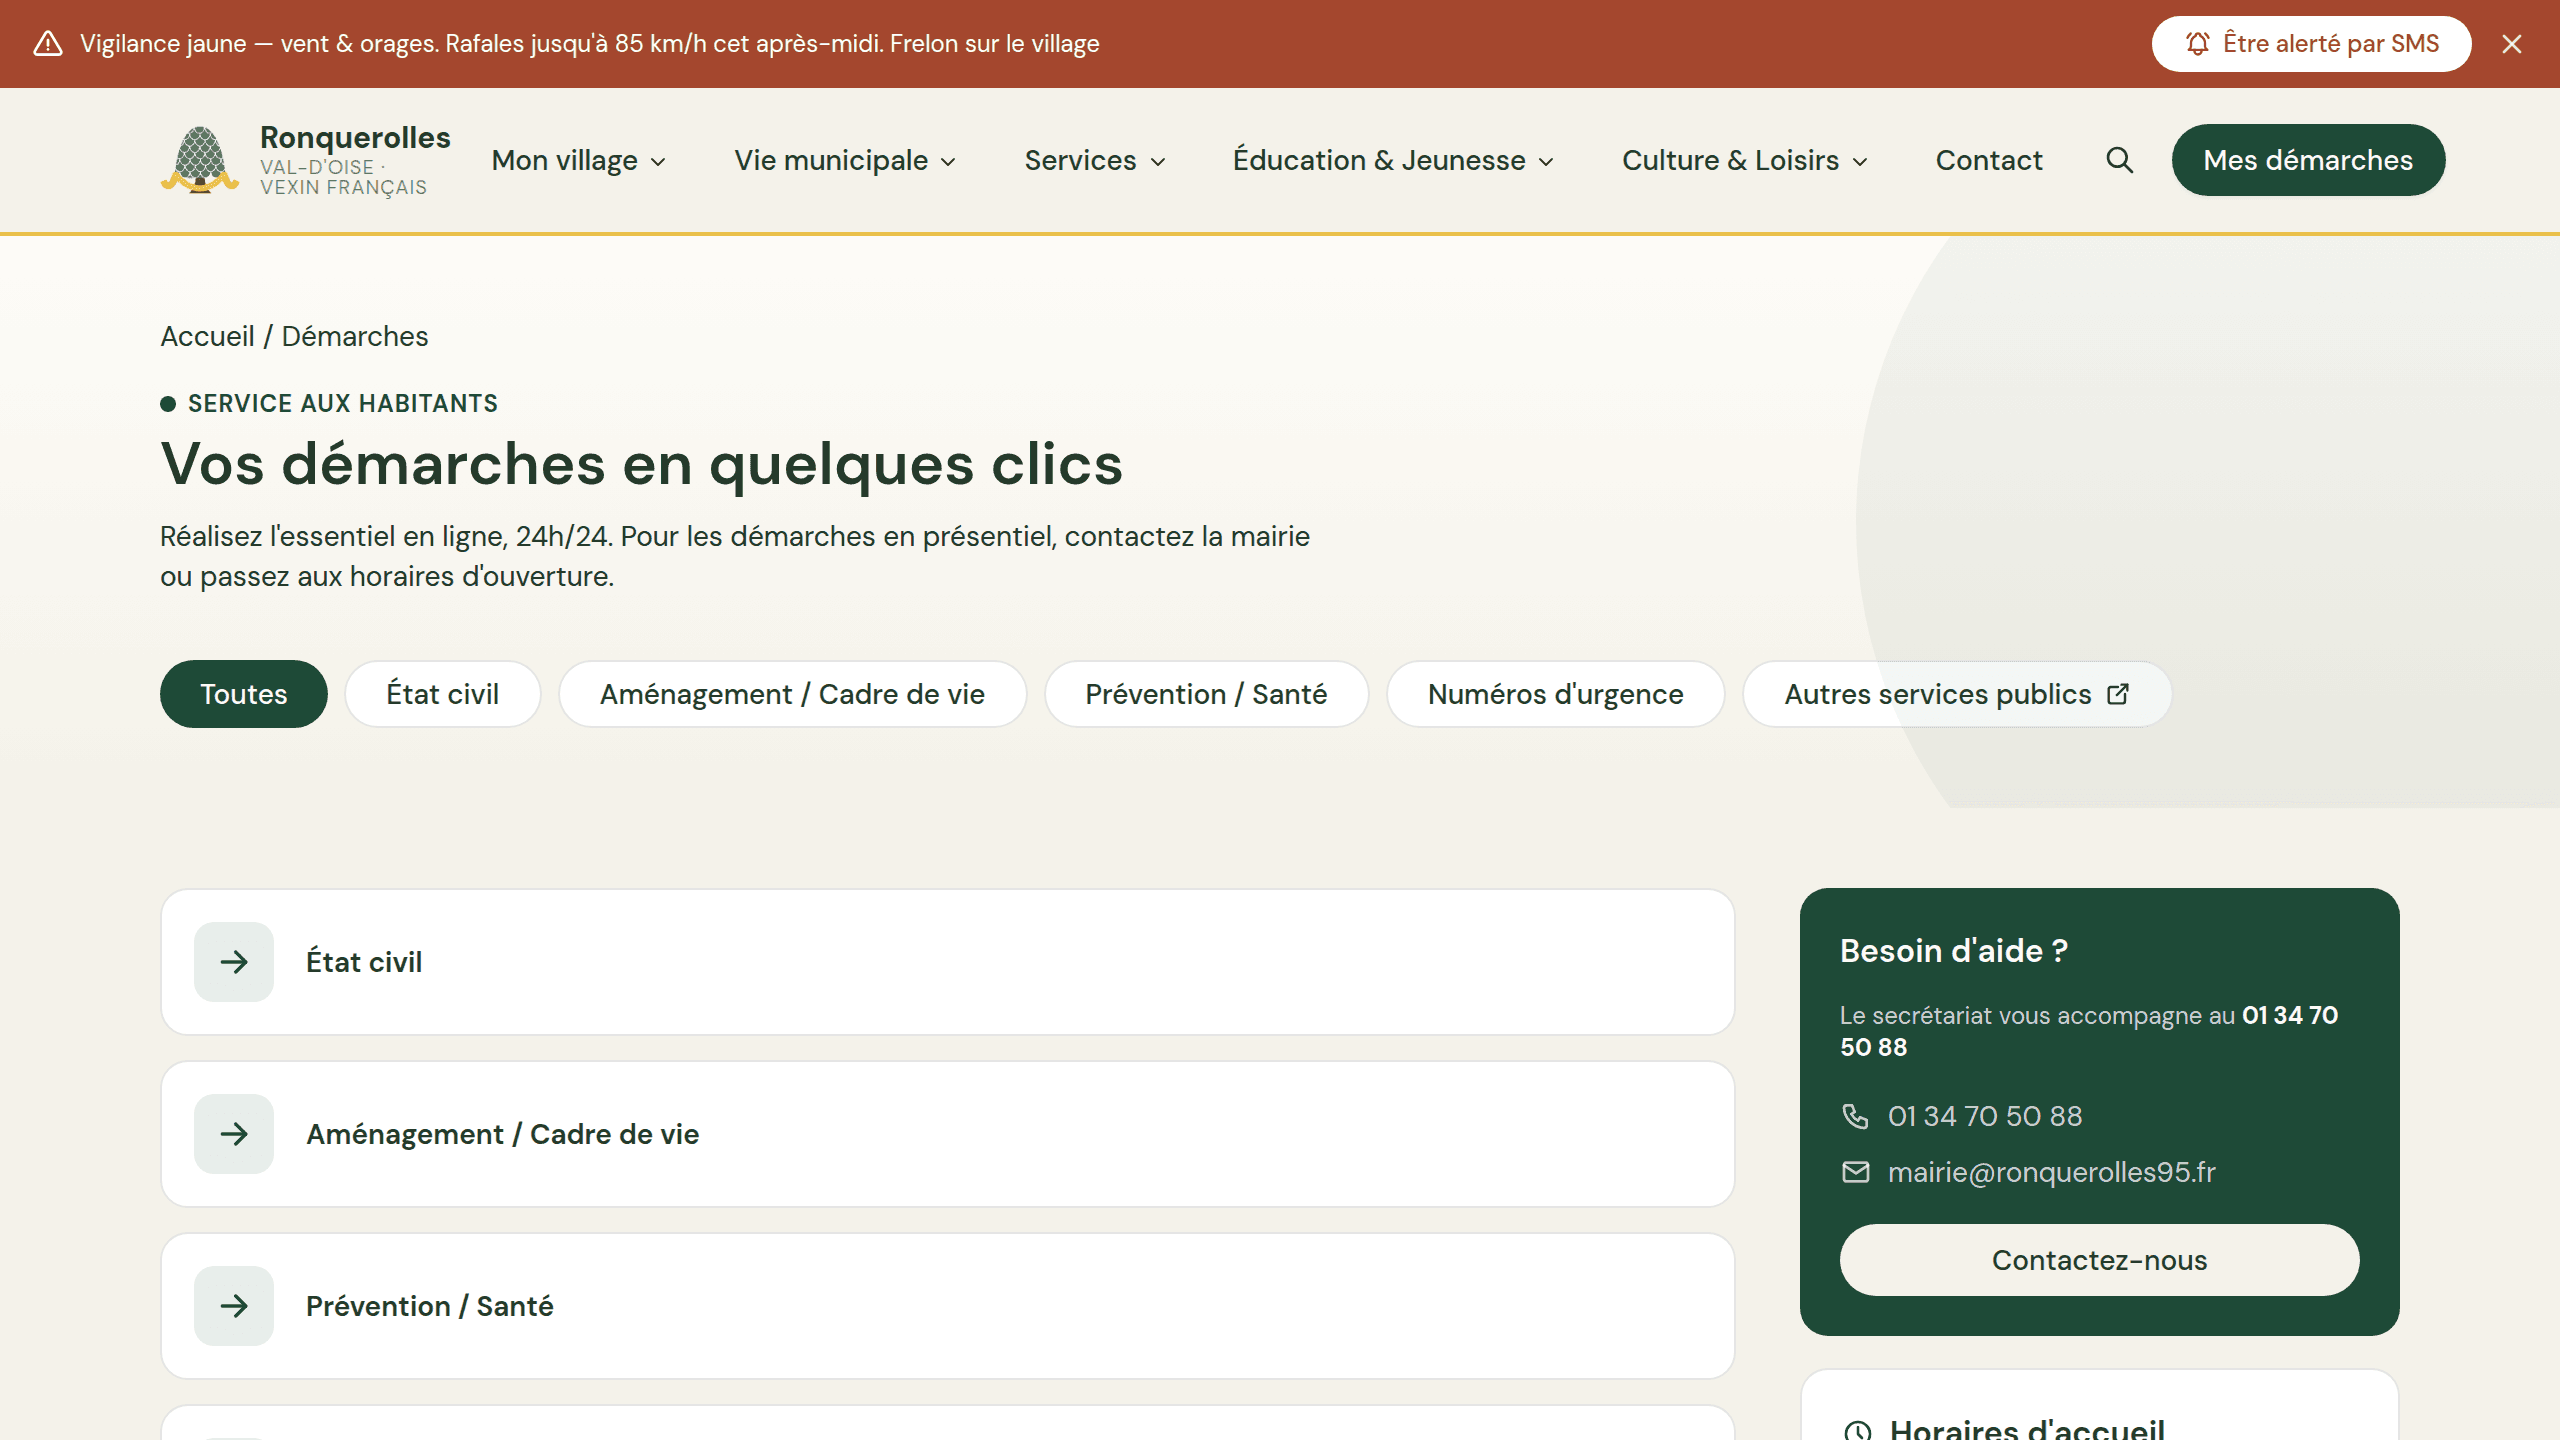This screenshot has height=1440, width=2560.
Task: Click the Démarches breadcrumb item
Action: click(x=355, y=336)
